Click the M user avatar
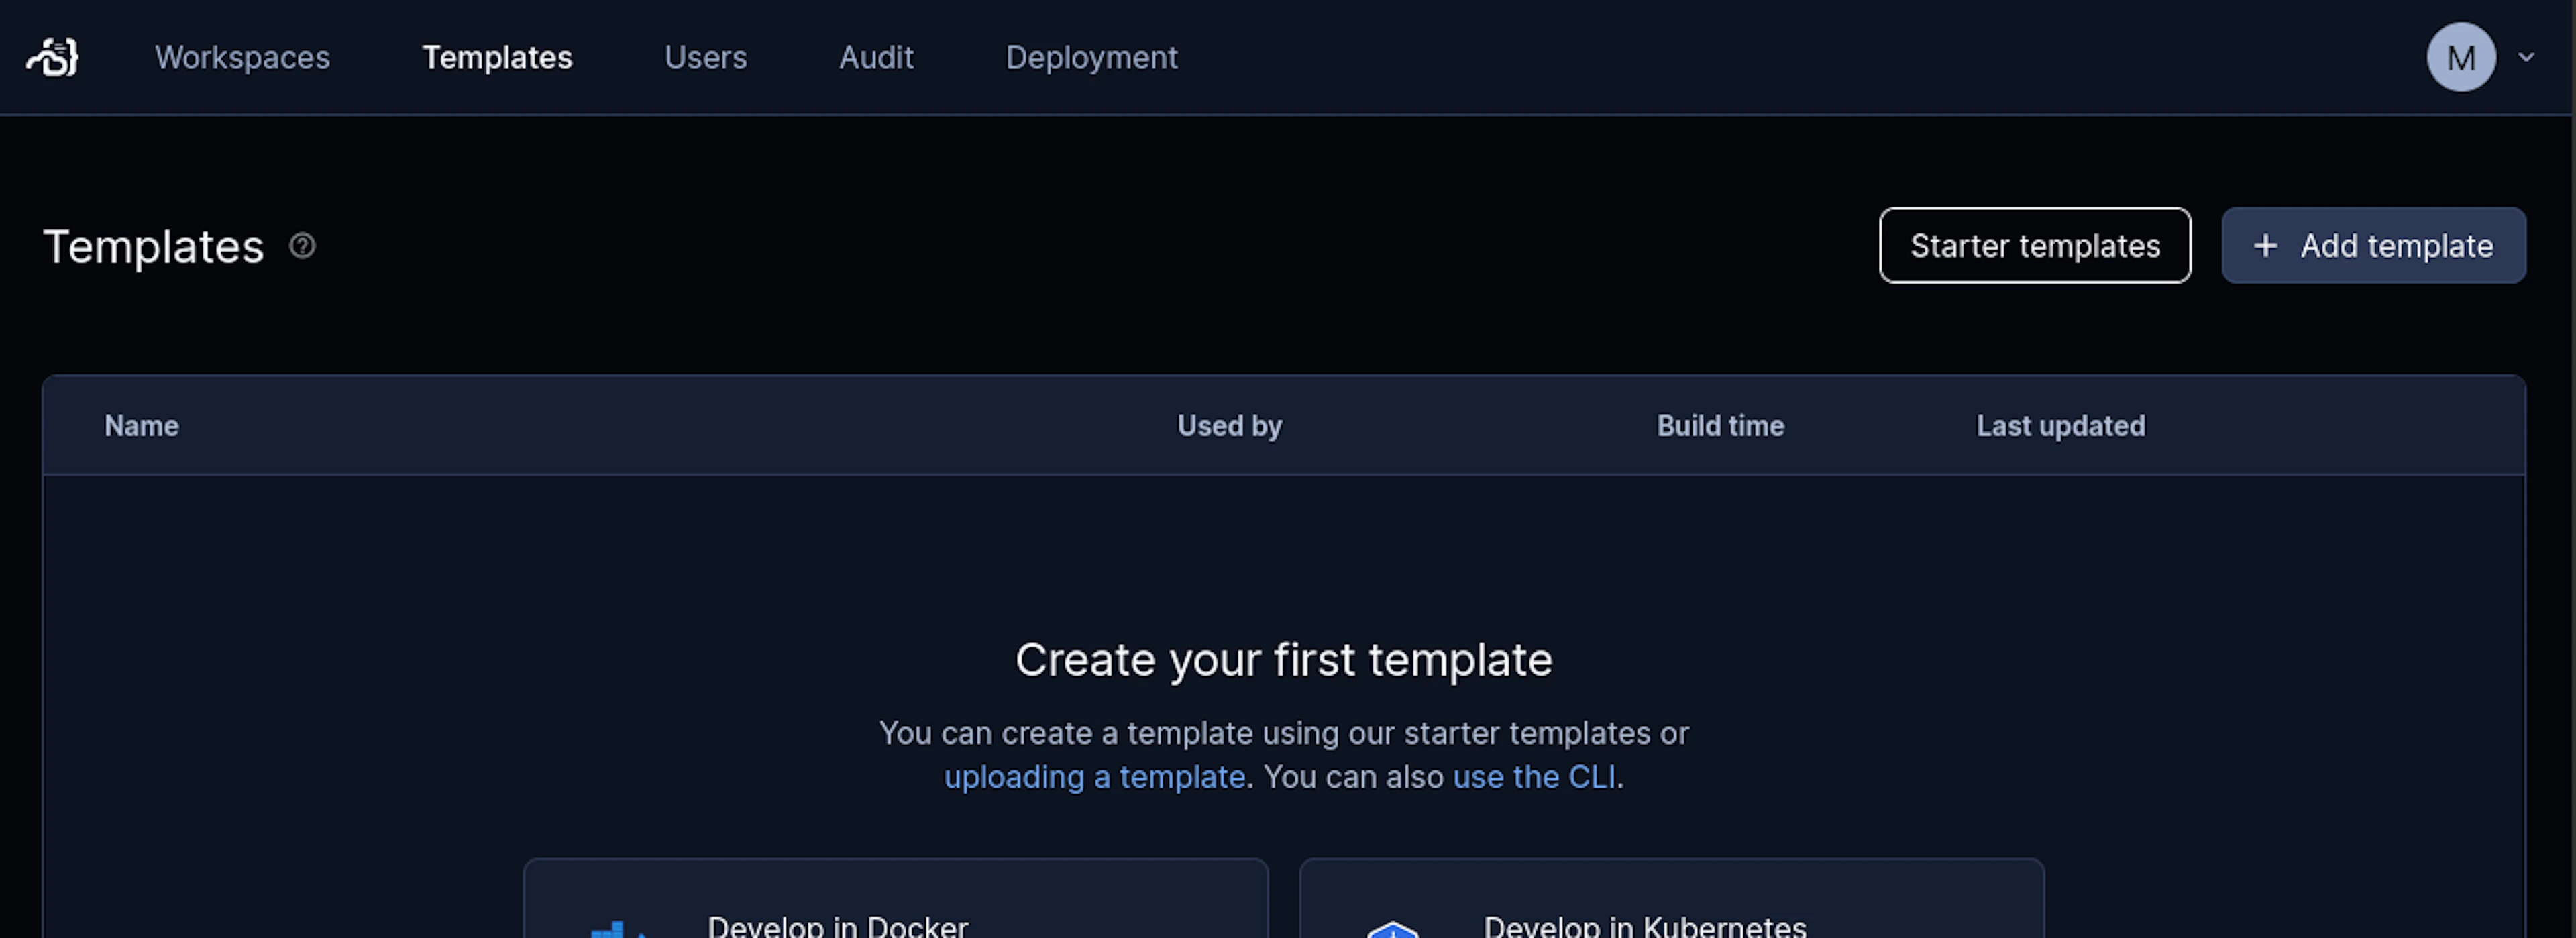This screenshot has width=2576, height=938. coord(2461,57)
